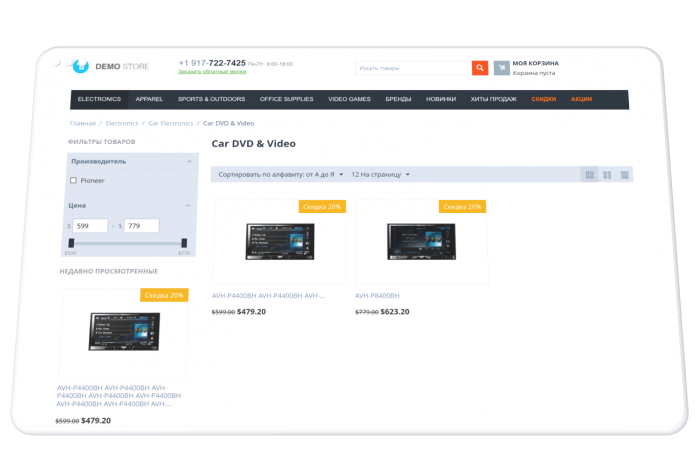The width and height of the screenshot is (700, 466).
Task: Open the Apparel menu item
Action: point(149,99)
